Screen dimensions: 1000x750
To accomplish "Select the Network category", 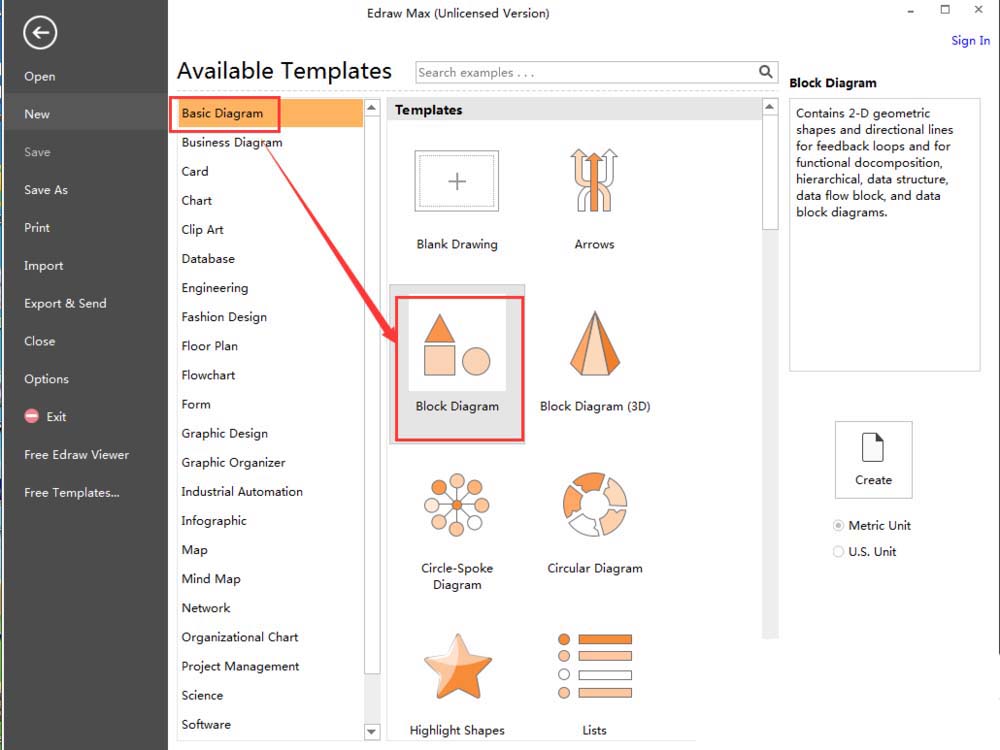I will pos(205,608).
